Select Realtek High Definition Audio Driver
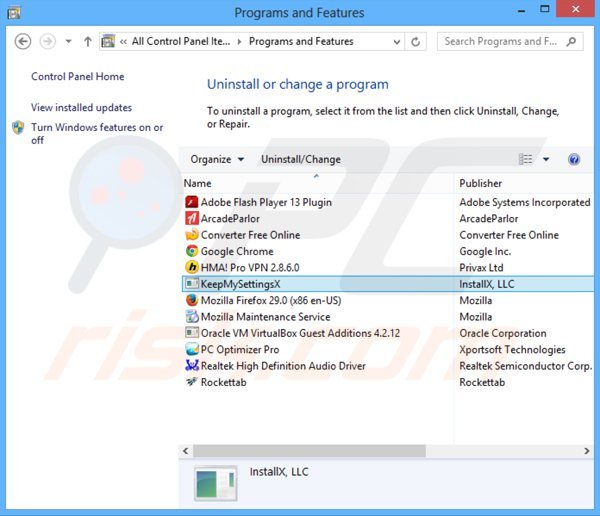This screenshot has width=600, height=516. [x=283, y=366]
